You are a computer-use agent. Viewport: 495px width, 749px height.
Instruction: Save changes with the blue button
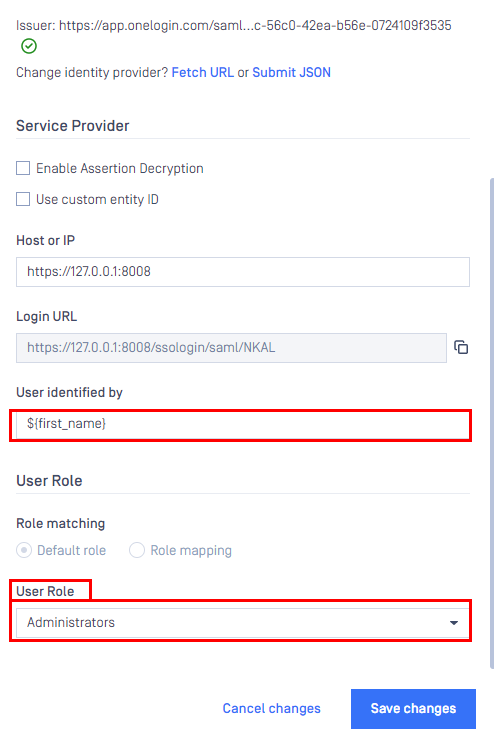413,708
